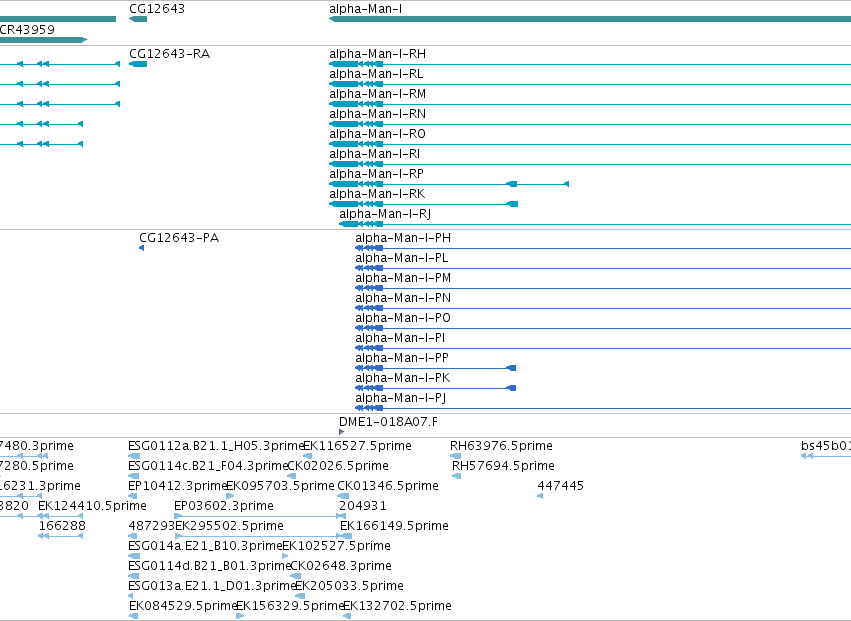Select EST RH57694.5prime
The width and height of the screenshot is (851, 621).
point(503,466)
